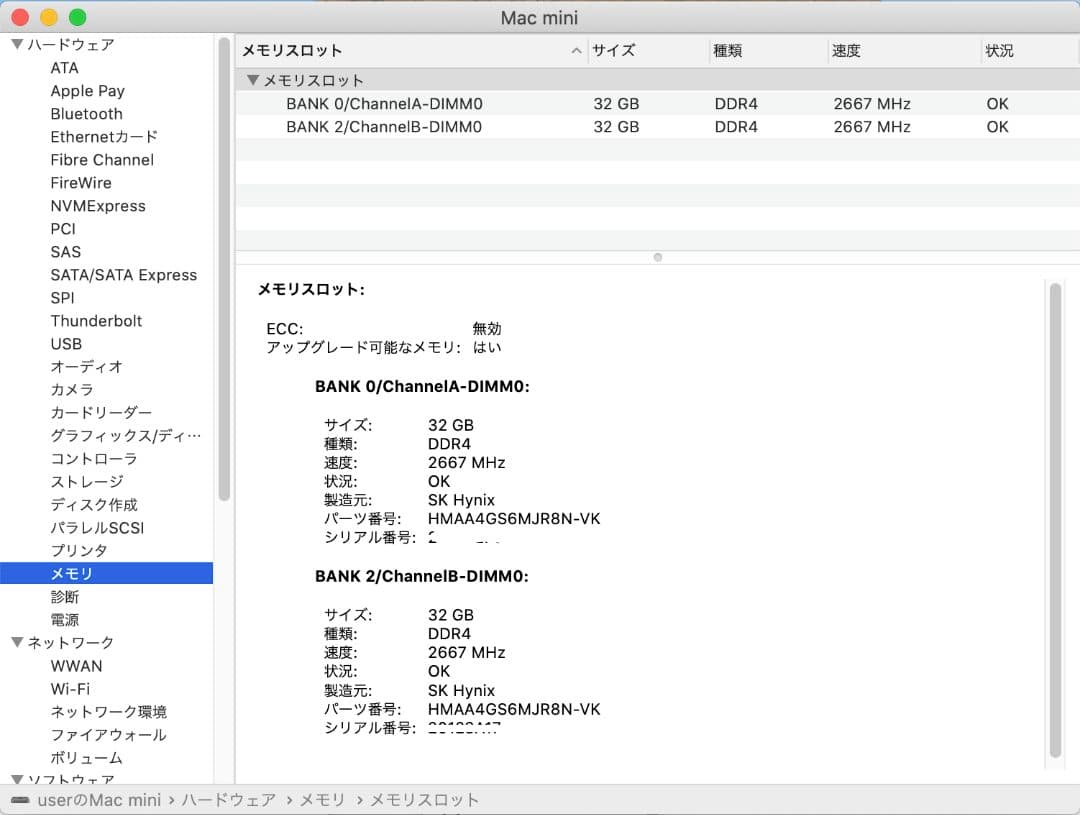Select グラフィックス/ディ… entry

coord(125,435)
